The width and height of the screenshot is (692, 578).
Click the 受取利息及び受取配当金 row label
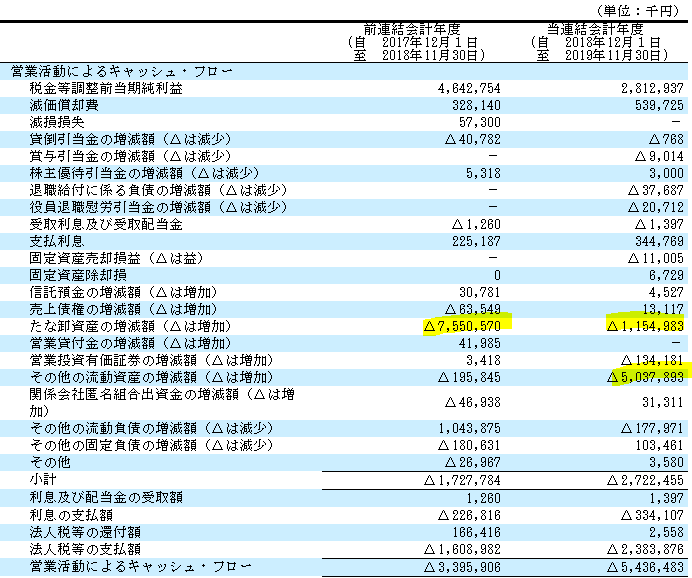click(x=106, y=224)
